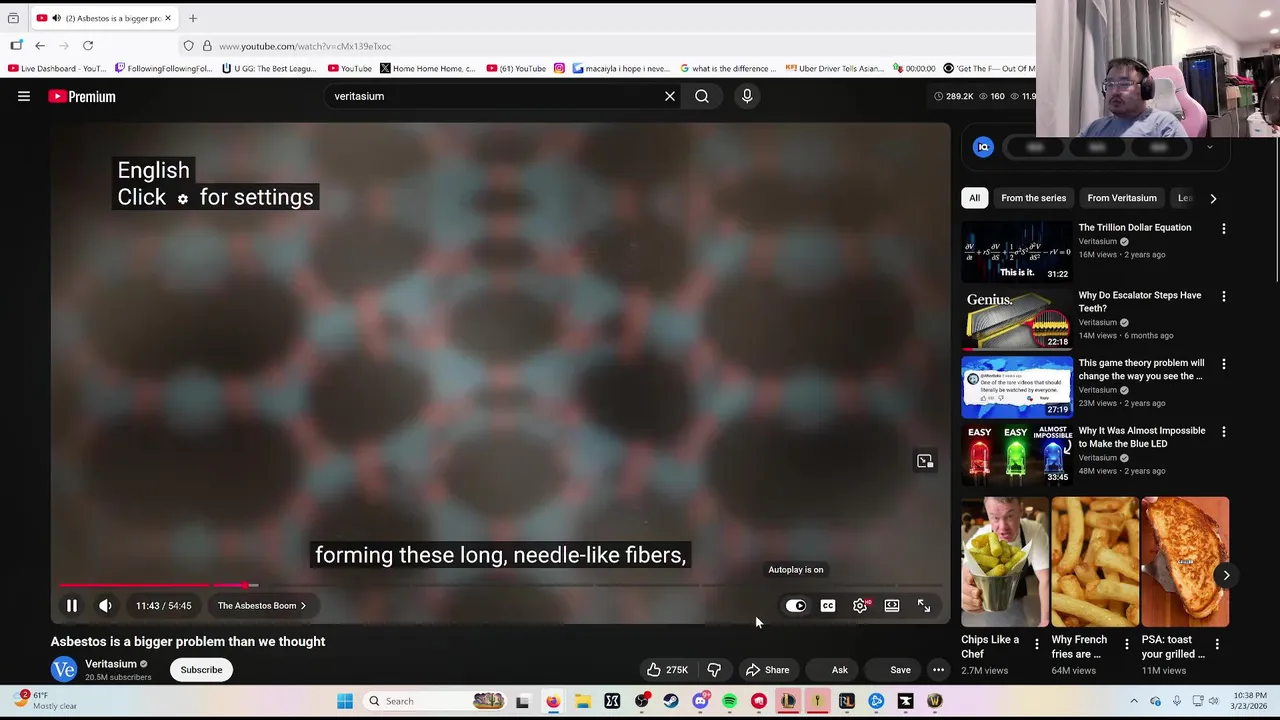Image resolution: width=1280 pixels, height=720 pixels.
Task: Open Veritasium channel avatar
Action: [64, 670]
